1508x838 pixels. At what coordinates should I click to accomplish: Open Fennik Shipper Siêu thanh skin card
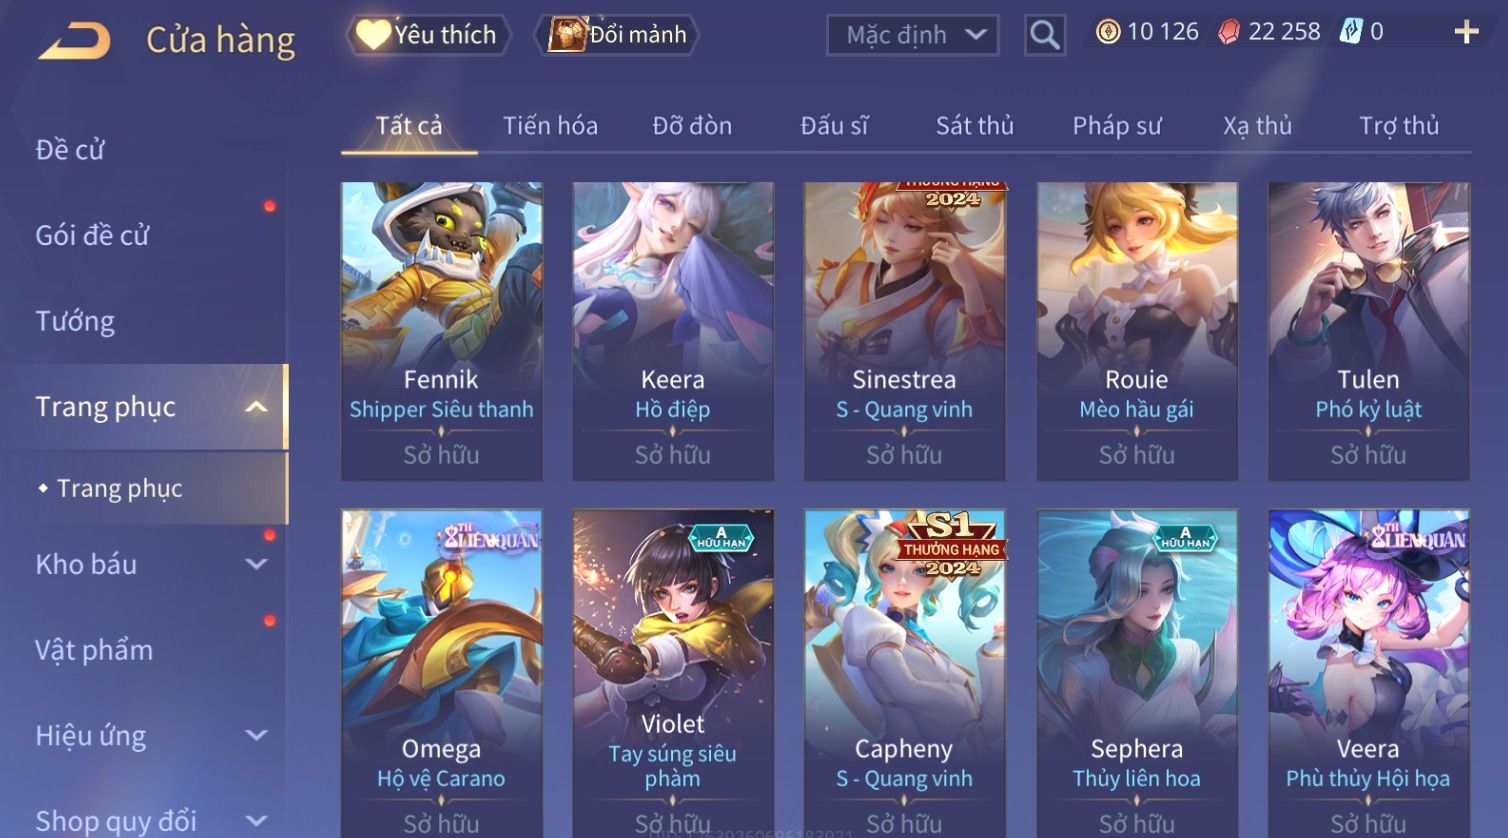442,331
